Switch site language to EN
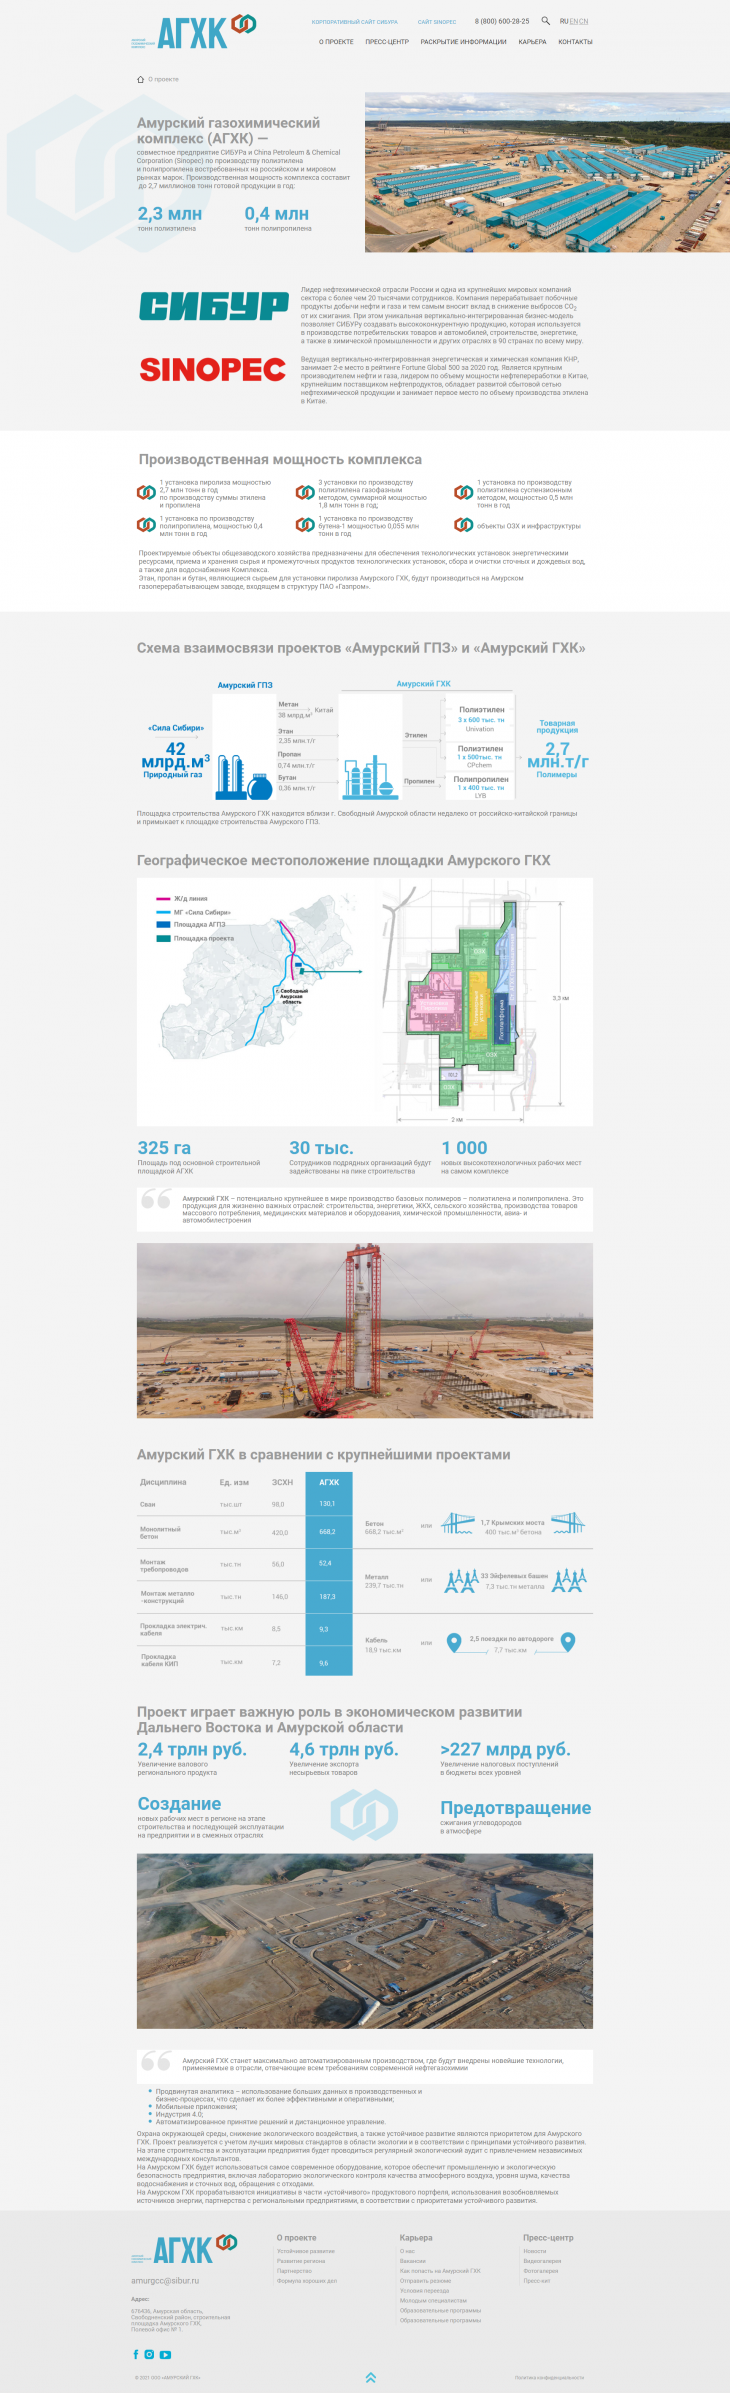 574,21
